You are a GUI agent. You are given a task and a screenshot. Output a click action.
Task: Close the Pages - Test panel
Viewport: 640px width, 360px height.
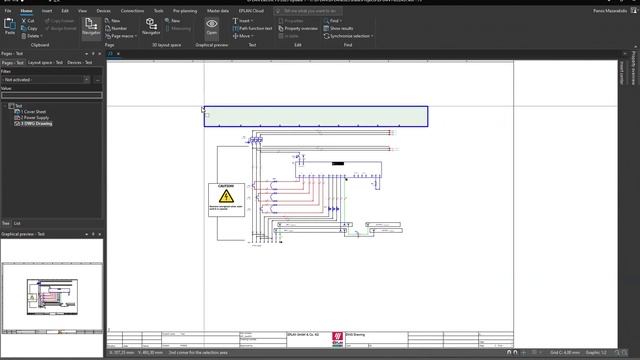tap(100, 53)
